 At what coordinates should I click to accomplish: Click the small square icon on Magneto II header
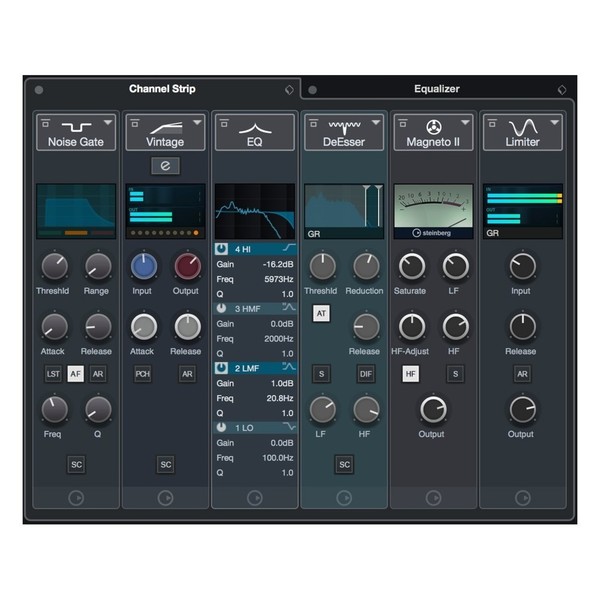coord(403,123)
